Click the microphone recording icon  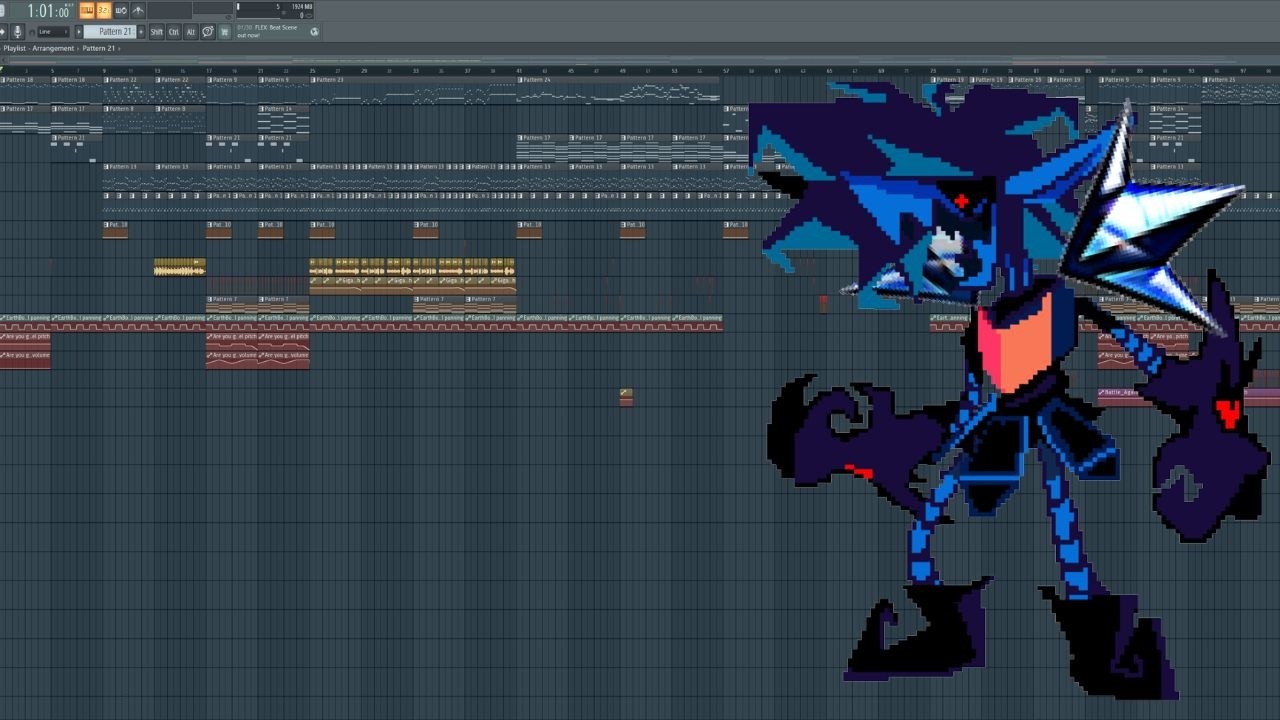pyautogui.click(x=18, y=31)
